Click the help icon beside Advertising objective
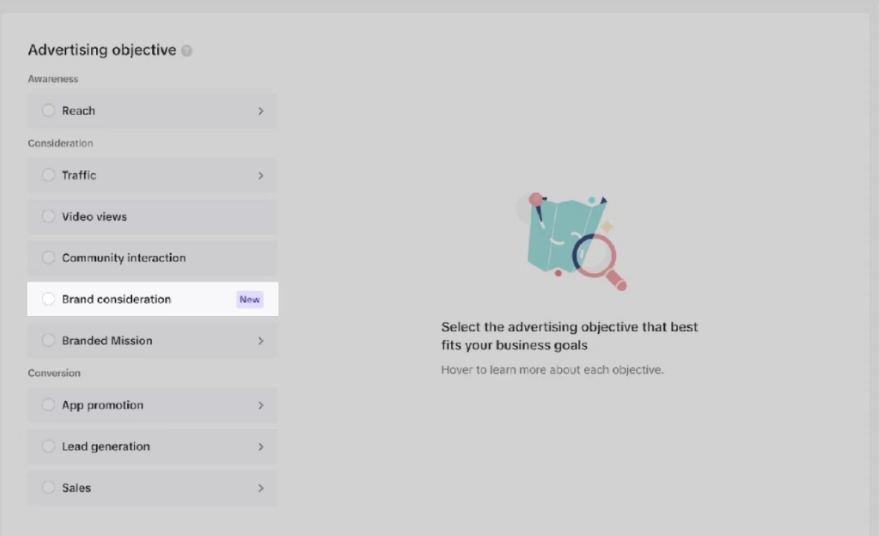 point(187,51)
